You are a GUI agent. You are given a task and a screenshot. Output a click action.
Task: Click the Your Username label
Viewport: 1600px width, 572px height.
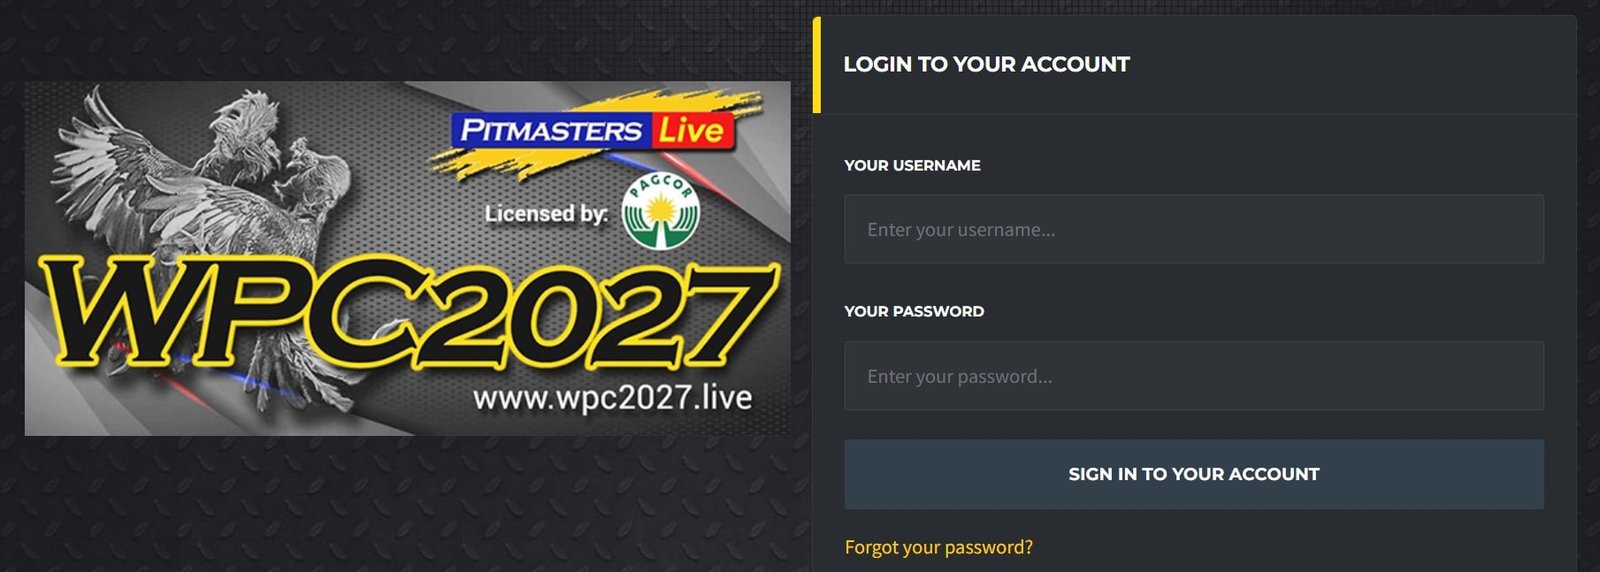point(912,165)
